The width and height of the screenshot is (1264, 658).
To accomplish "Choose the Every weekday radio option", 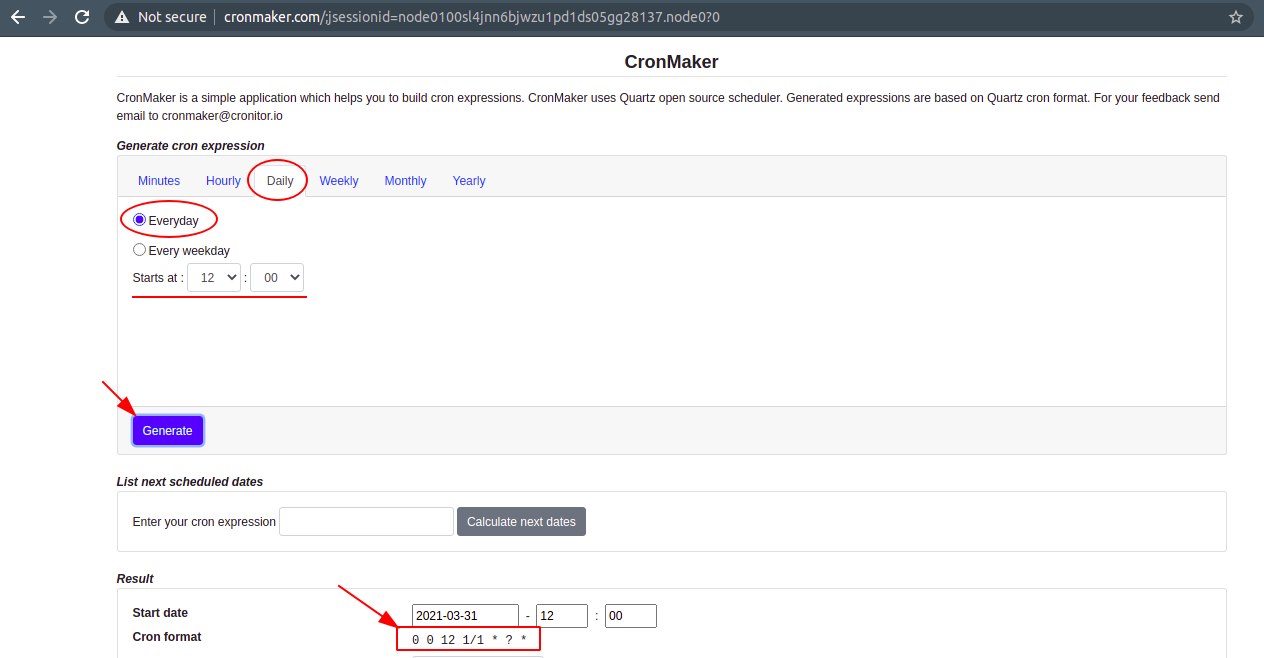I will pyautogui.click(x=140, y=250).
